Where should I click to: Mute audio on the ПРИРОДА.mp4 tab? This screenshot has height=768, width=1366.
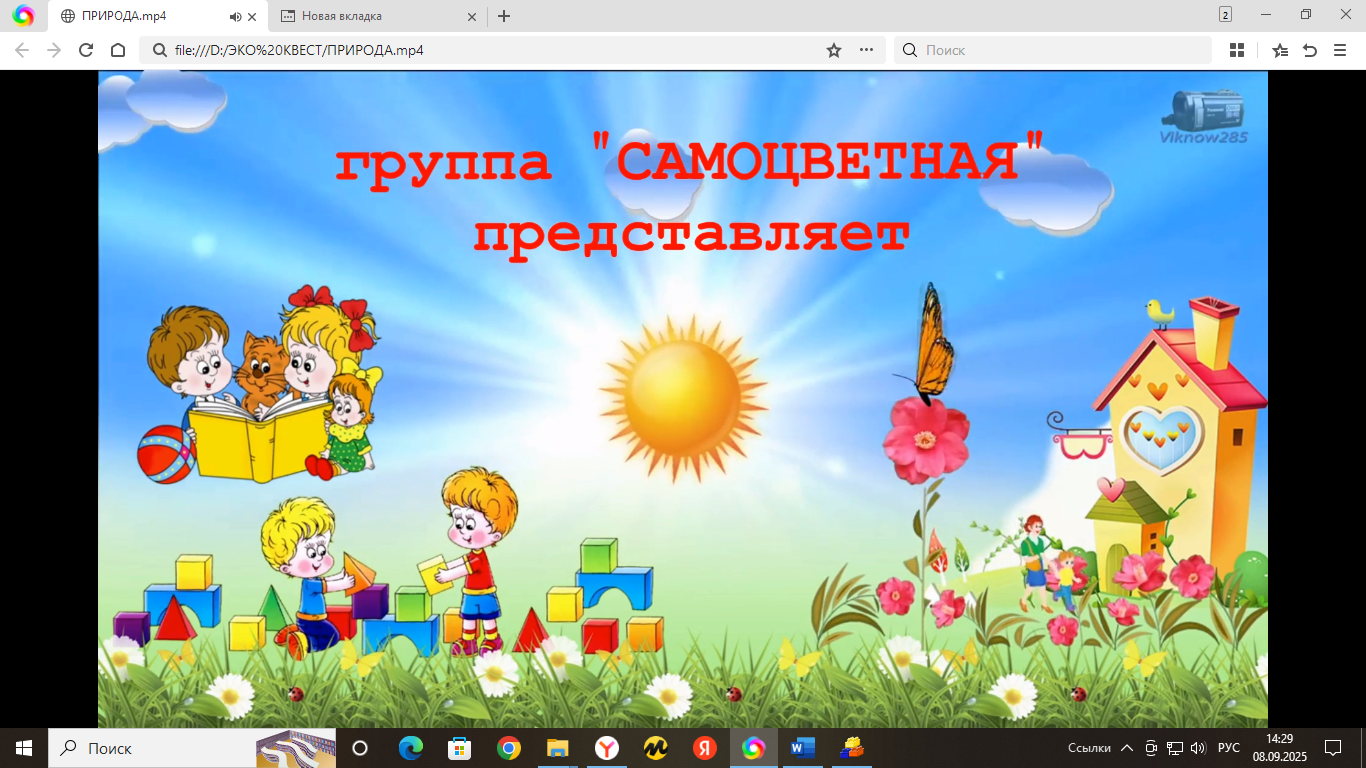coord(235,16)
